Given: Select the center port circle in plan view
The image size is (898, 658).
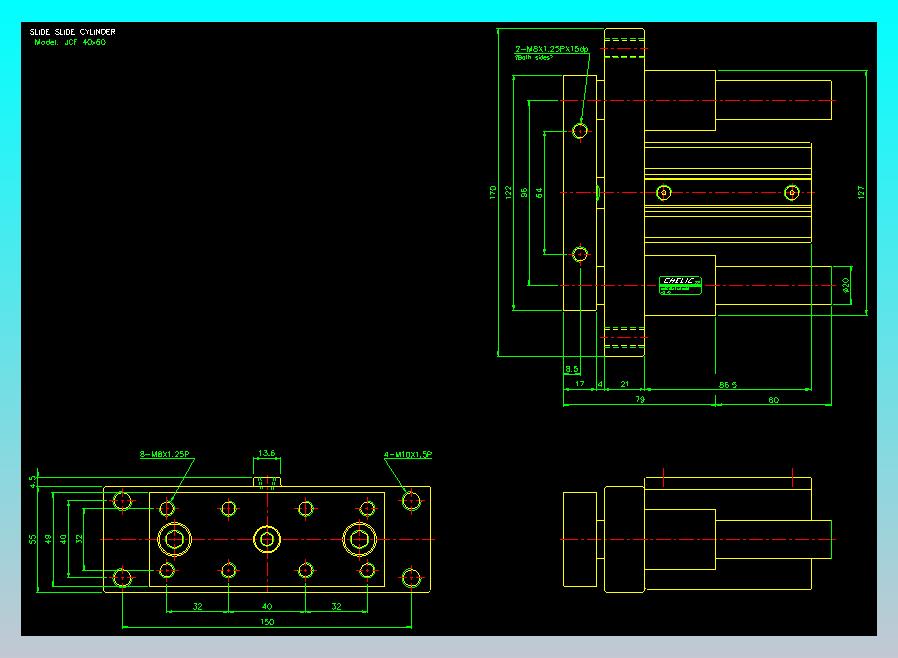Looking at the screenshot, I should click(267, 539).
